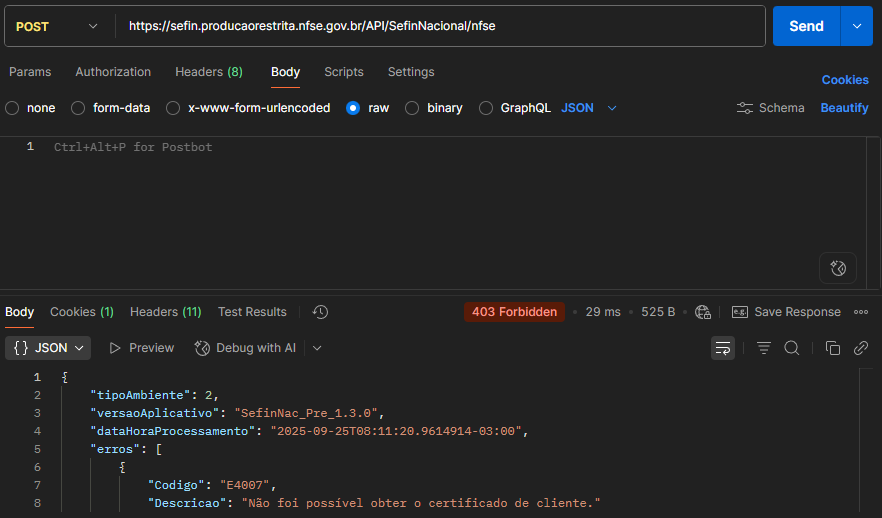Click the filter response icon
Viewport: 882px width, 518px height.
tap(764, 348)
